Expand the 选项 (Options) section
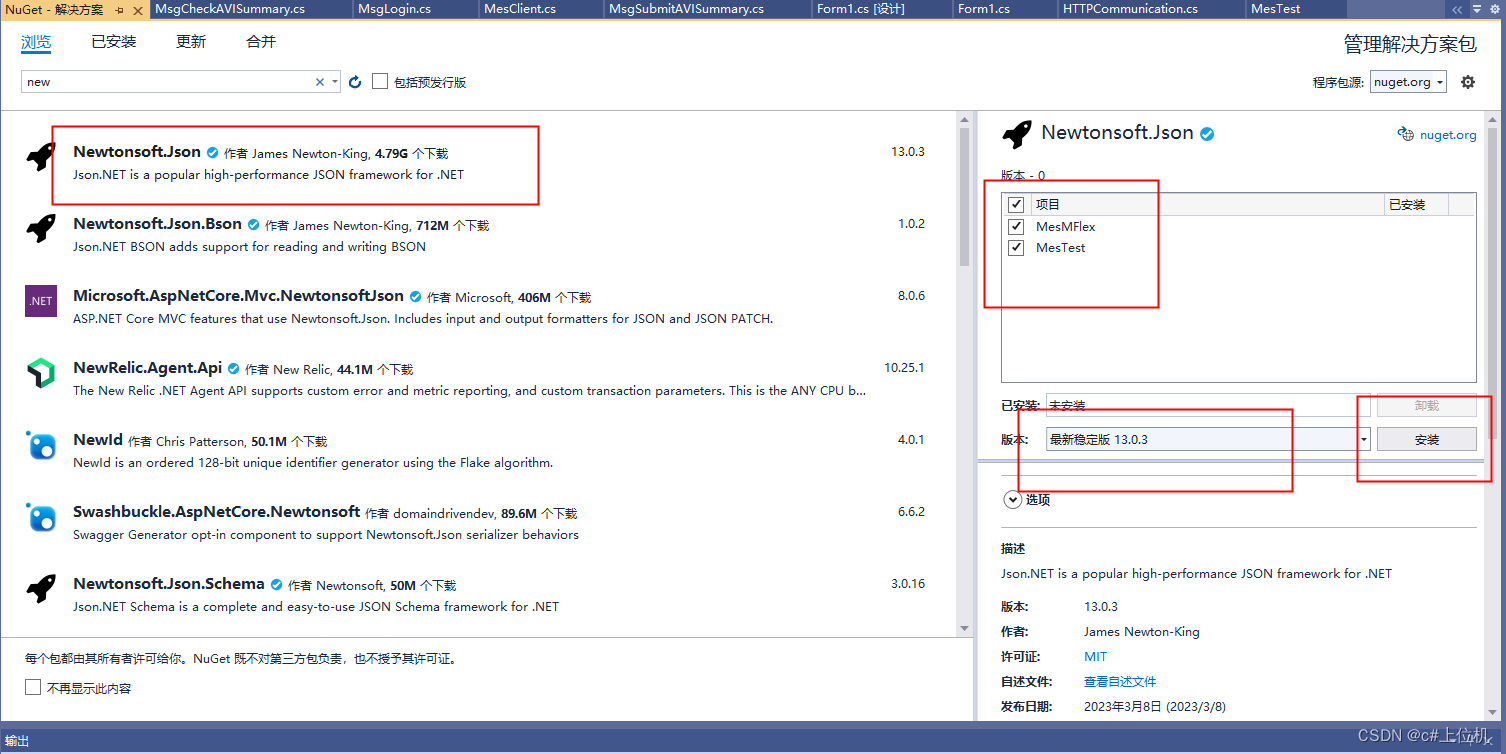Screen dimensions: 1506x754 pyautogui.click(x=1013, y=499)
